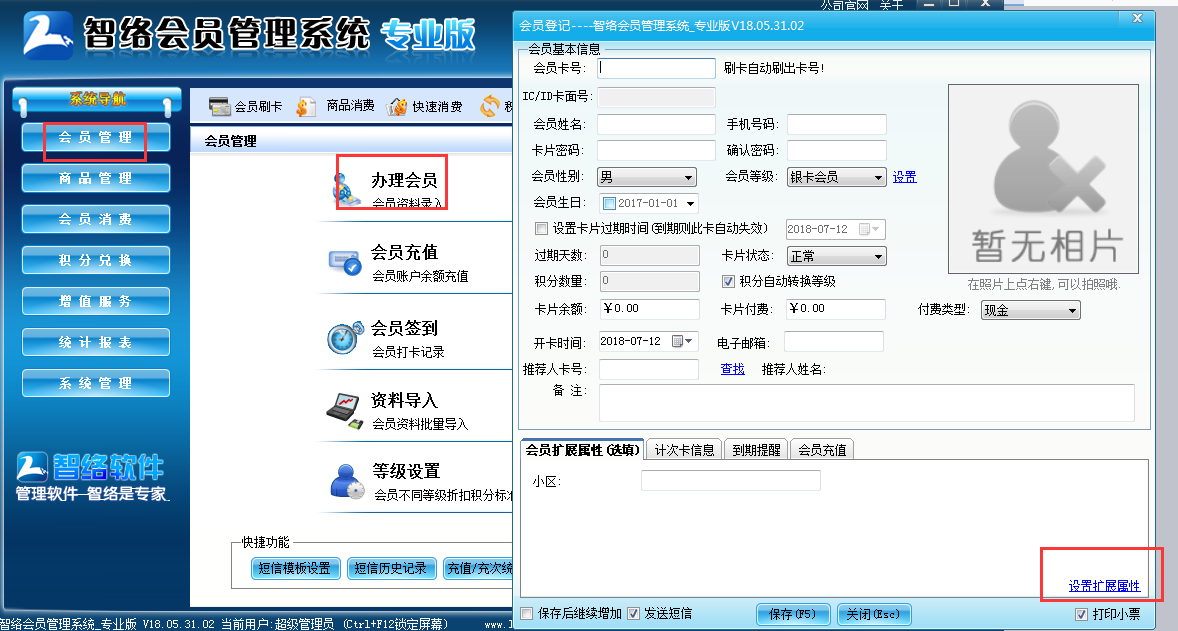This screenshot has height=631, width=1178.
Task: Switch to 到期提醒 tab
Action: pos(756,450)
